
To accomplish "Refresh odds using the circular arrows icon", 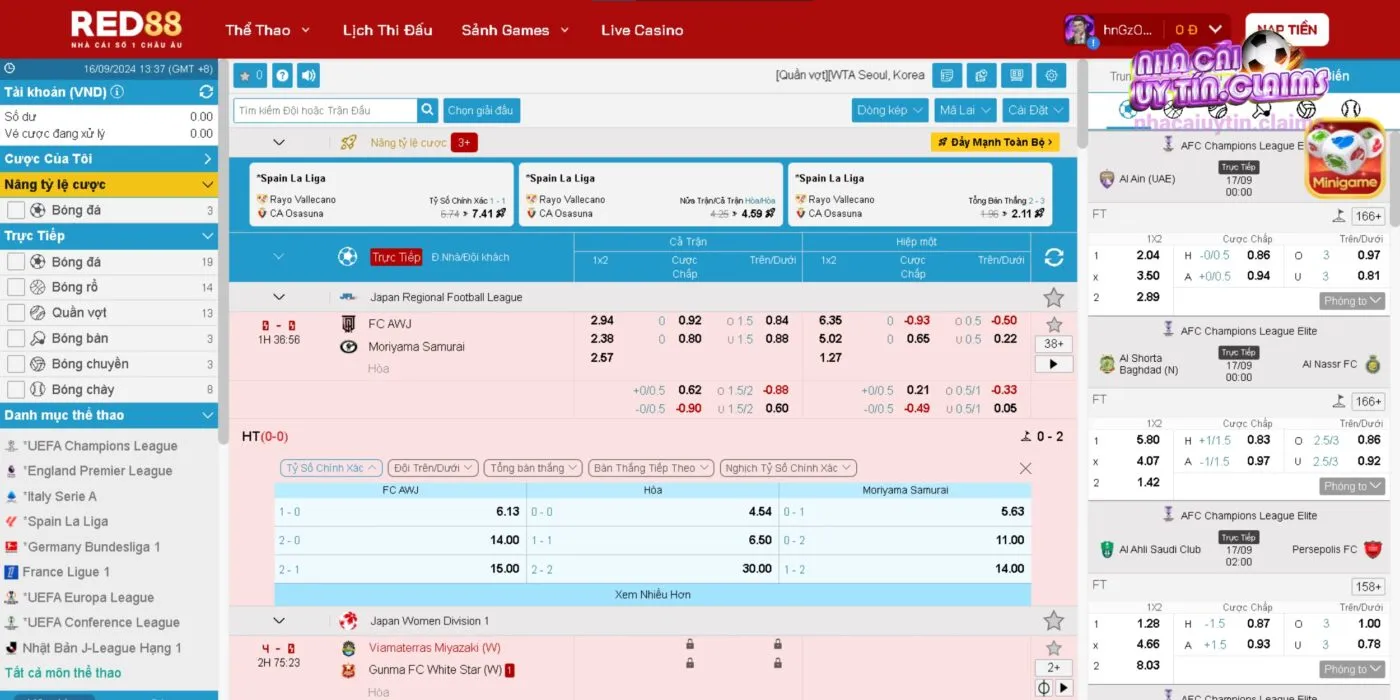I will (x=1053, y=257).
